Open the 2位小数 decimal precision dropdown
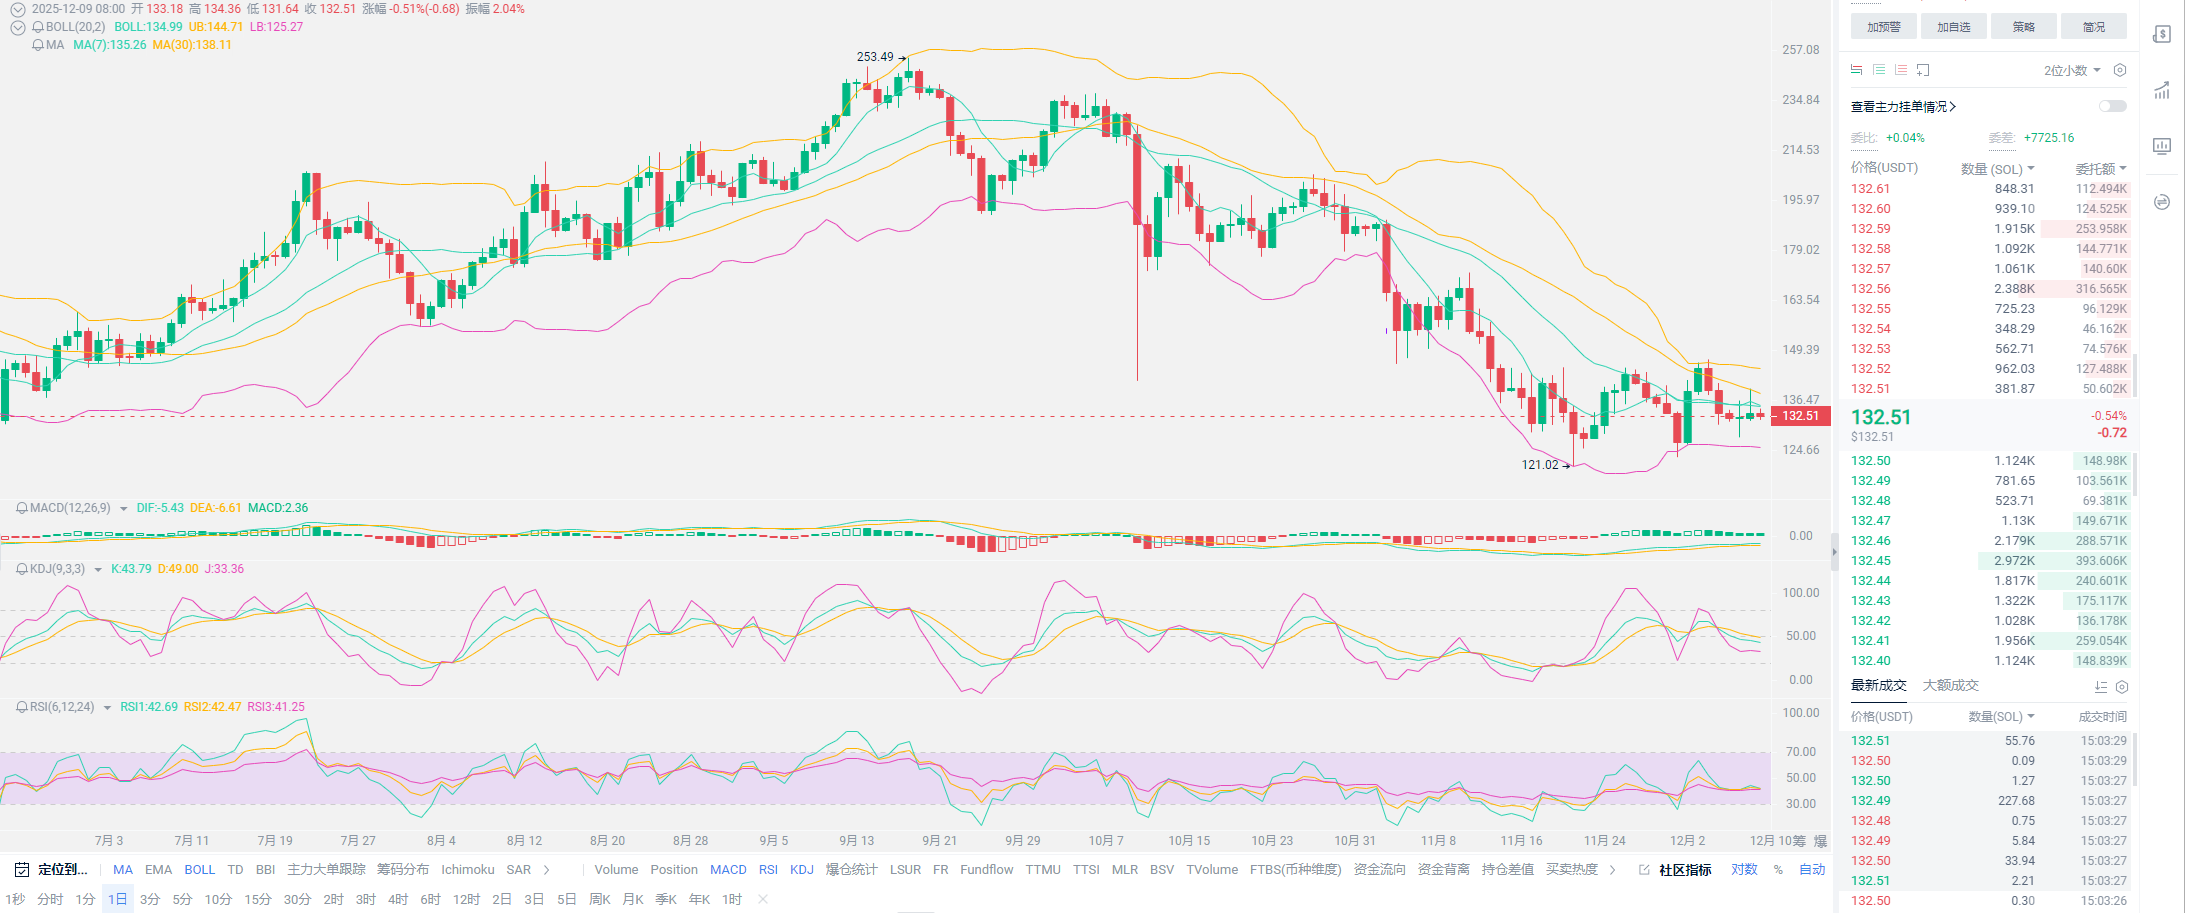 (x=2072, y=70)
